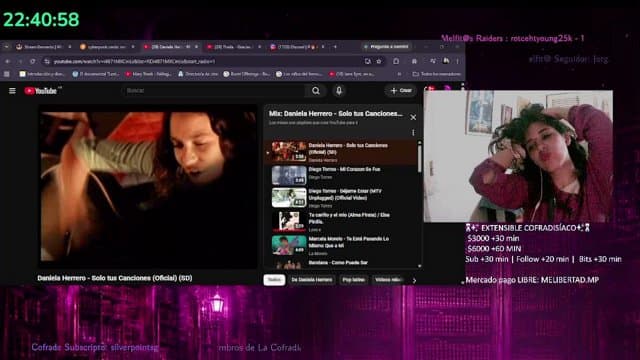
Task: Open the Mix playlist options menu
Action: coord(413,133)
